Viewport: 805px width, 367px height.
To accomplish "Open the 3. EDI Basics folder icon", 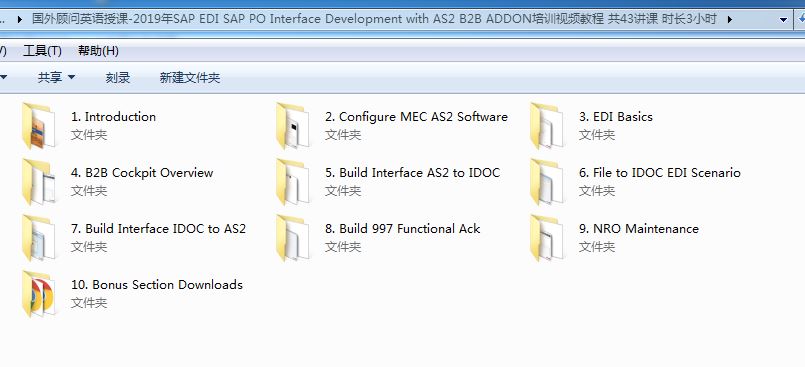I will click(547, 126).
